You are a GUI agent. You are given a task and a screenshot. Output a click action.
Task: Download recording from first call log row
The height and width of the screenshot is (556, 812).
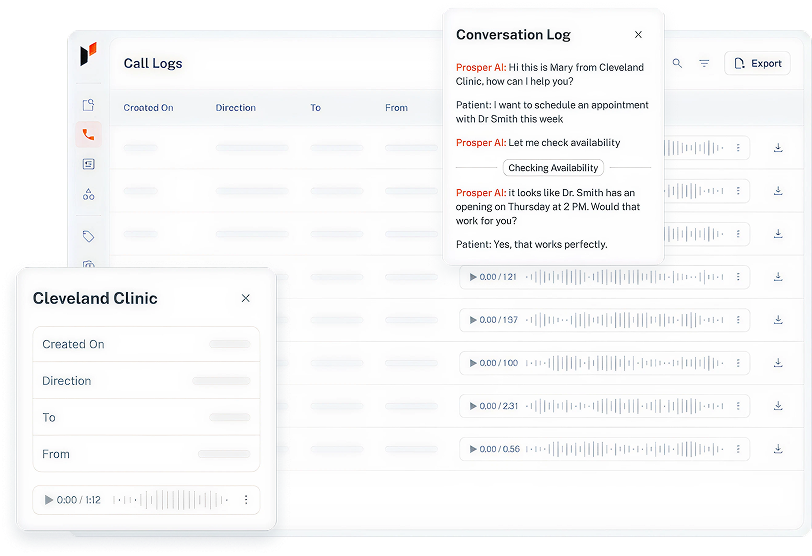(x=778, y=148)
